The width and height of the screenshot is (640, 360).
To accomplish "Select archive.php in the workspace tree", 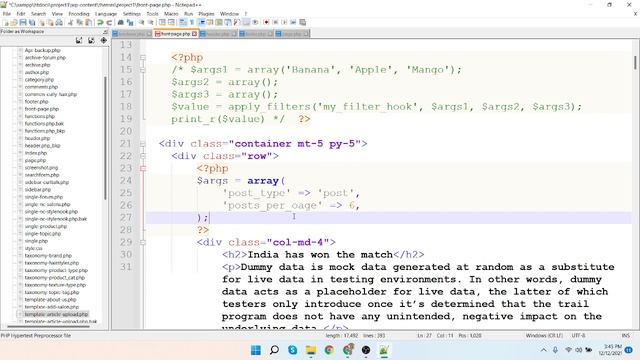I will tap(37, 65).
